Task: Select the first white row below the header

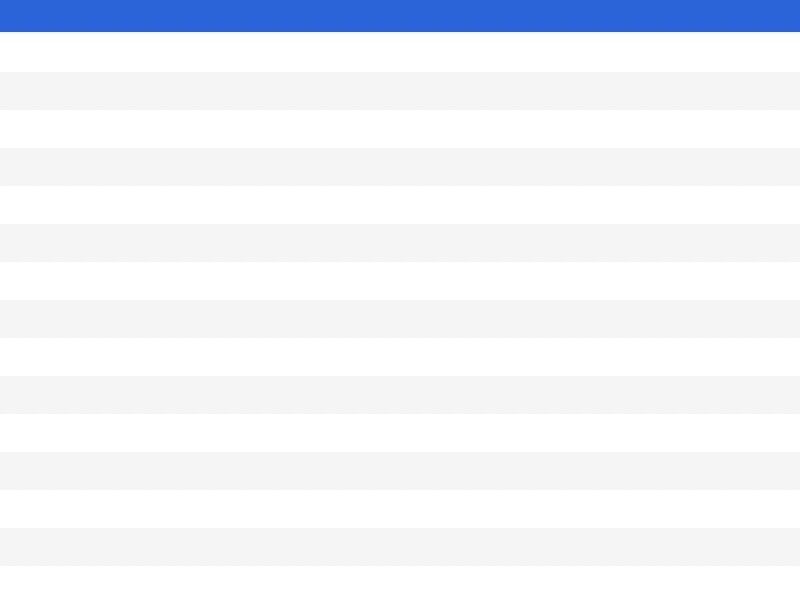Action: pyautogui.click(x=400, y=52)
